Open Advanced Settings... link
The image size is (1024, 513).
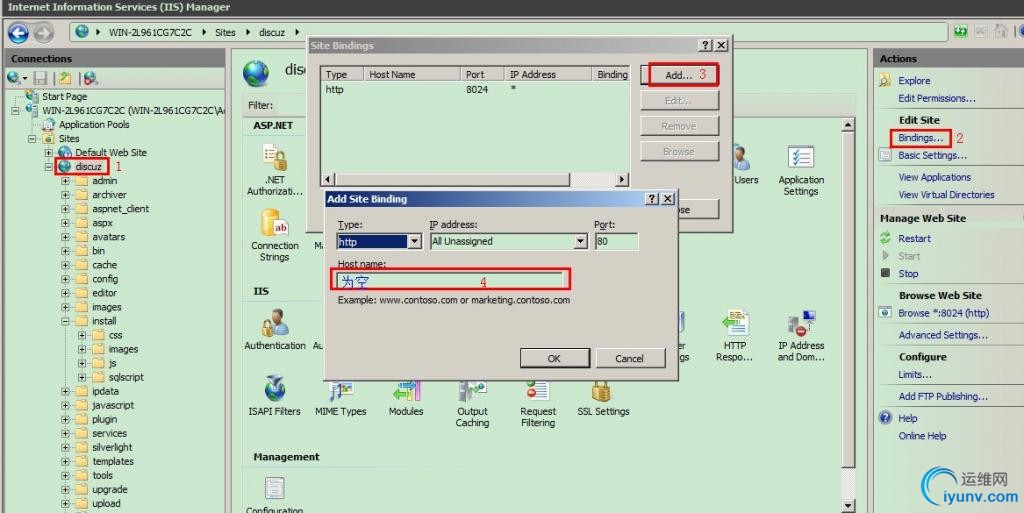coord(942,335)
